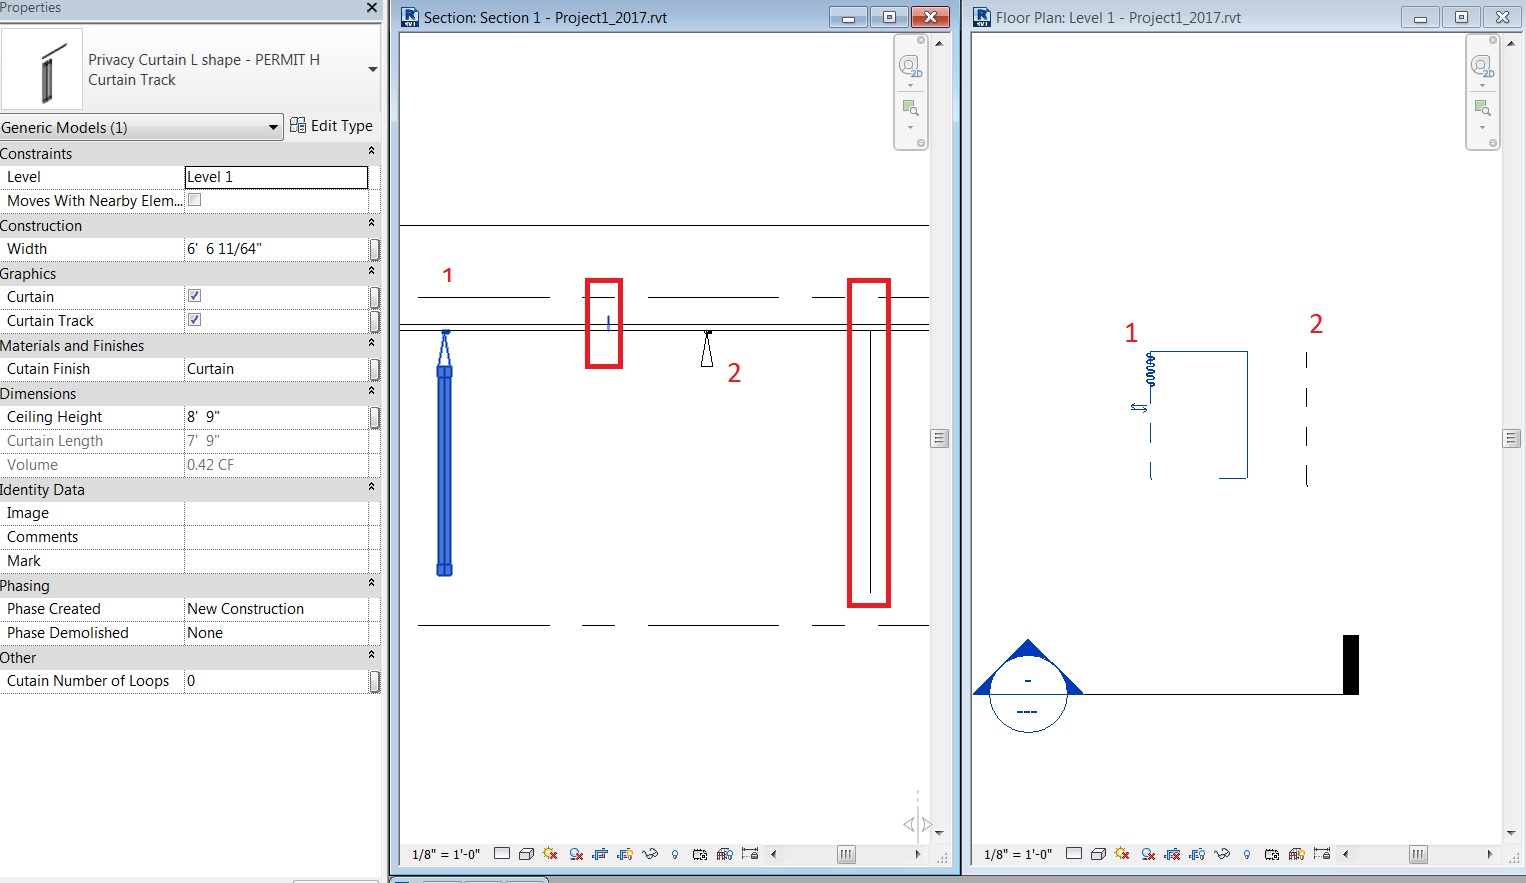Enable Shadows from view control bar
Viewport: 1526px width, 883px height.
tap(575, 855)
